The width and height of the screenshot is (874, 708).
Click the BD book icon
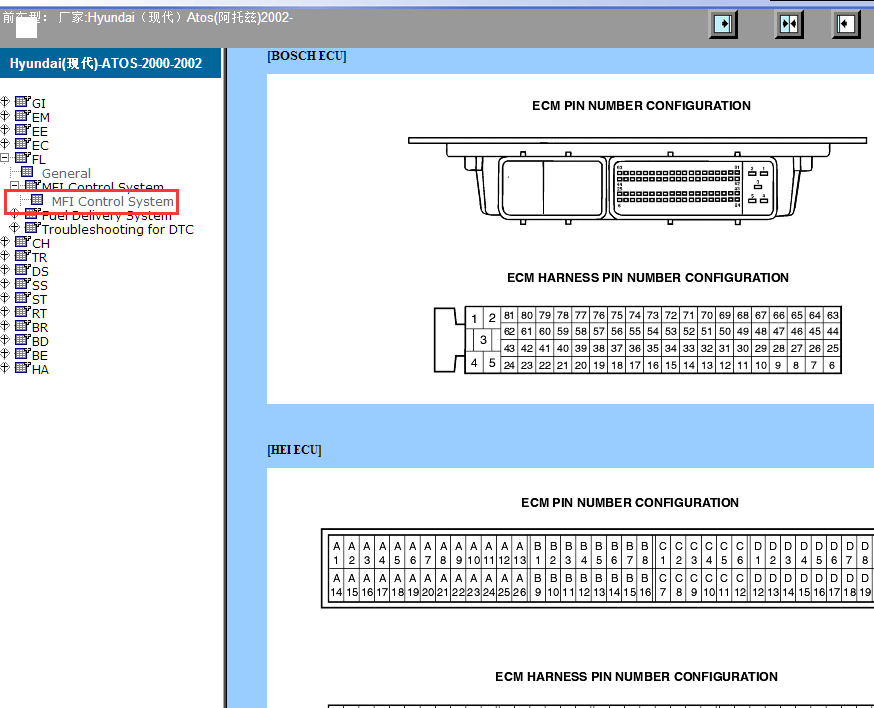tap(22, 339)
